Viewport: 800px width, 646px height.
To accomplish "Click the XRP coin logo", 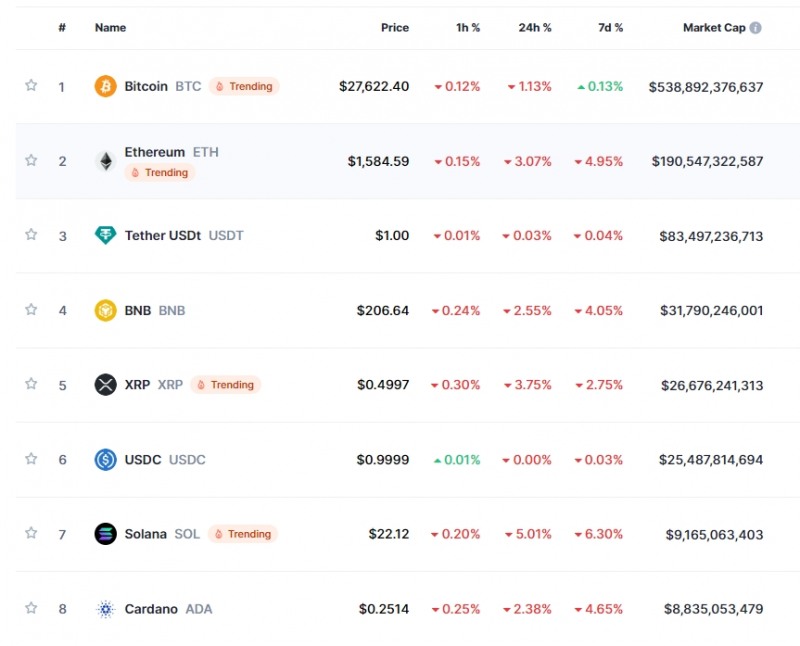I will [x=103, y=384].
